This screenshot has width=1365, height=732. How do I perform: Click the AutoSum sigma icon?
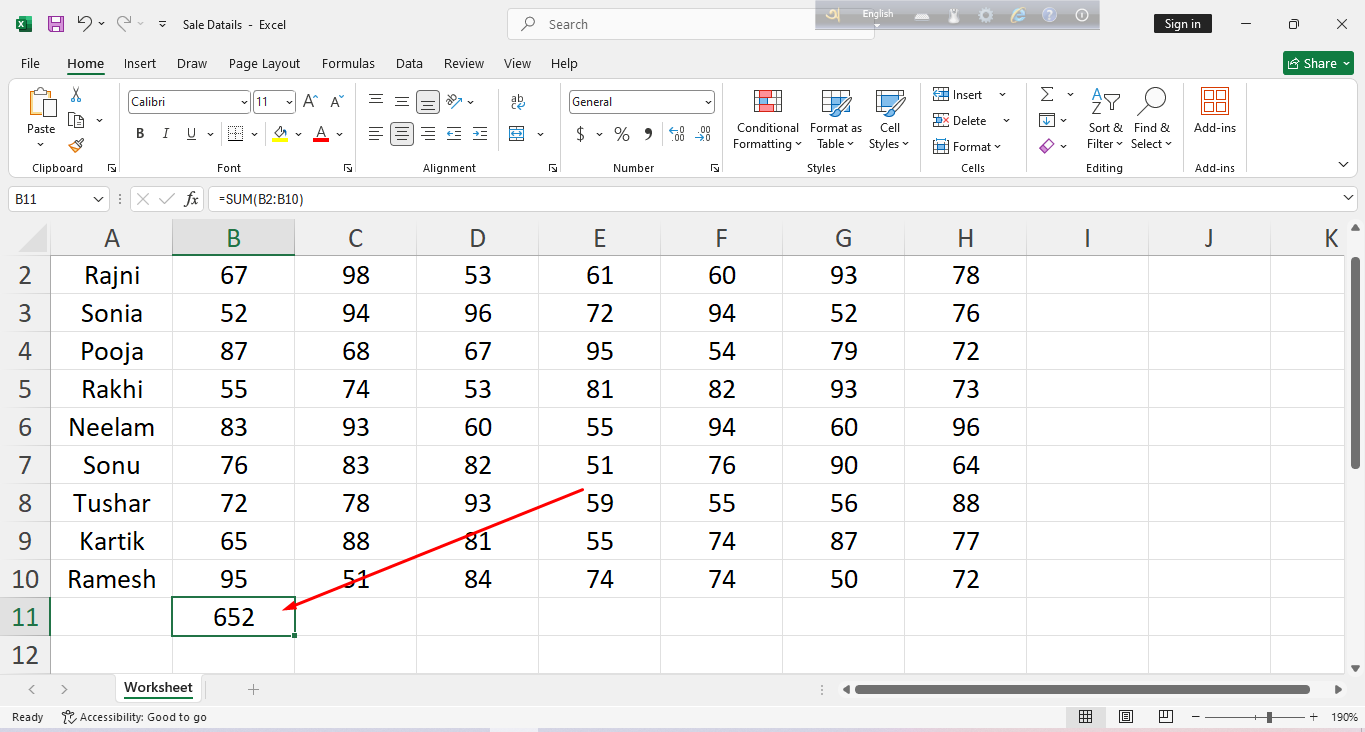click(x=1047, y=95)
